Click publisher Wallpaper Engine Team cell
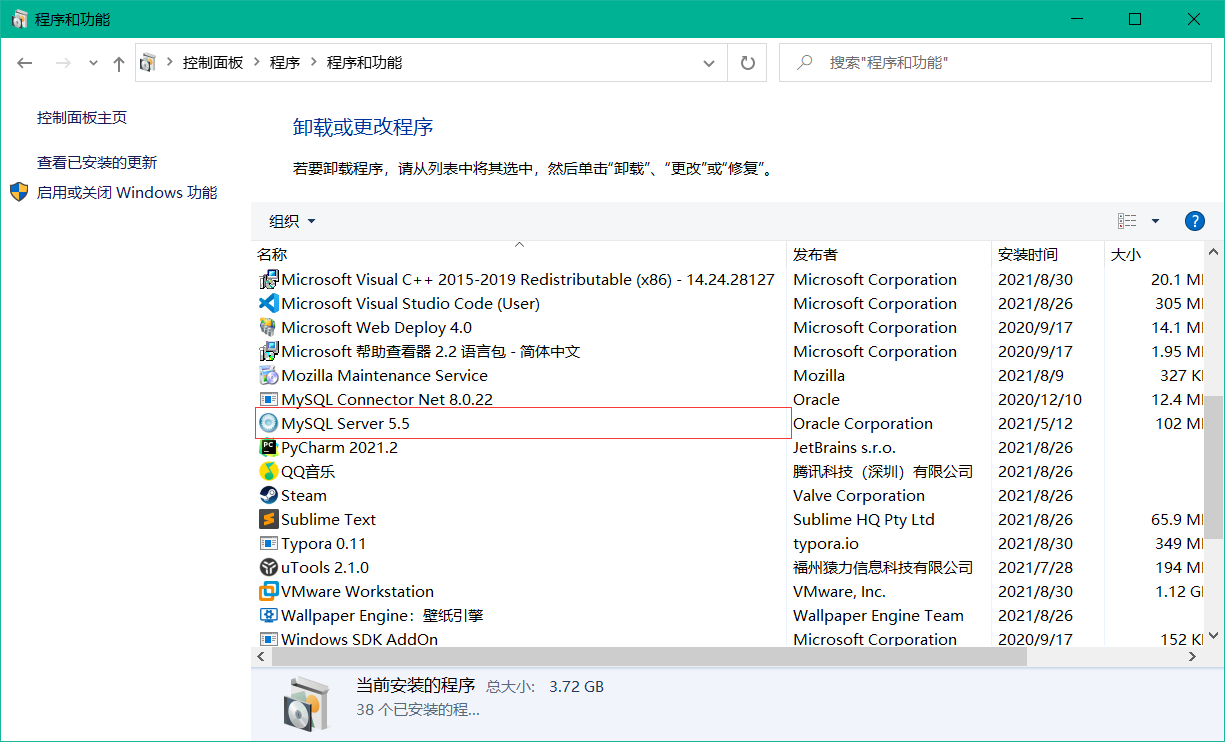The height and width of the screenshot is (742, 1225). (879, 616)
